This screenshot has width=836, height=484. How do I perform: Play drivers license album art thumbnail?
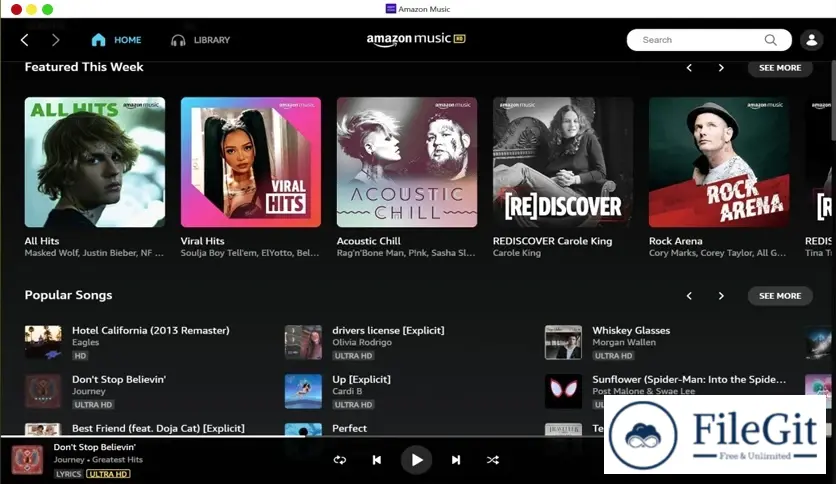point(303,342)
